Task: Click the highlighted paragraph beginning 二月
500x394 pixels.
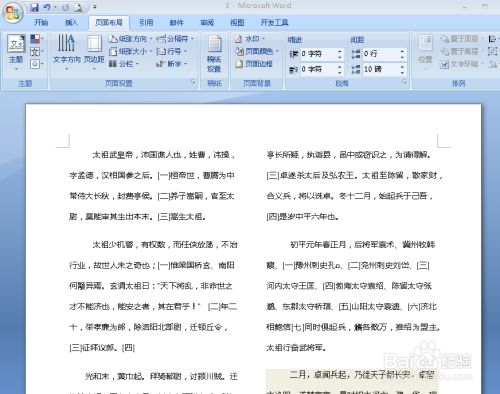Action: point(352,381)
